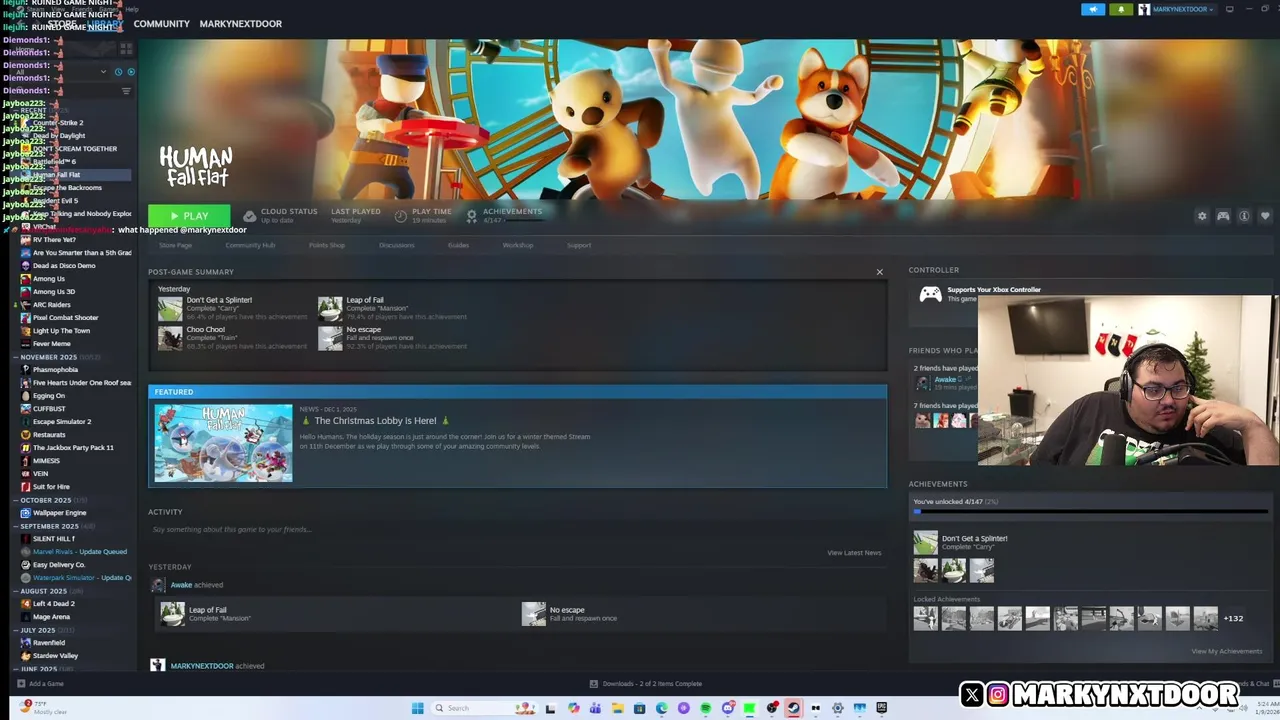Viewport: 1280px width, 720px height.
Task: Click the Leap of Fail summary achievement icon
Action: pyautogui.click(x=330, y=309)
